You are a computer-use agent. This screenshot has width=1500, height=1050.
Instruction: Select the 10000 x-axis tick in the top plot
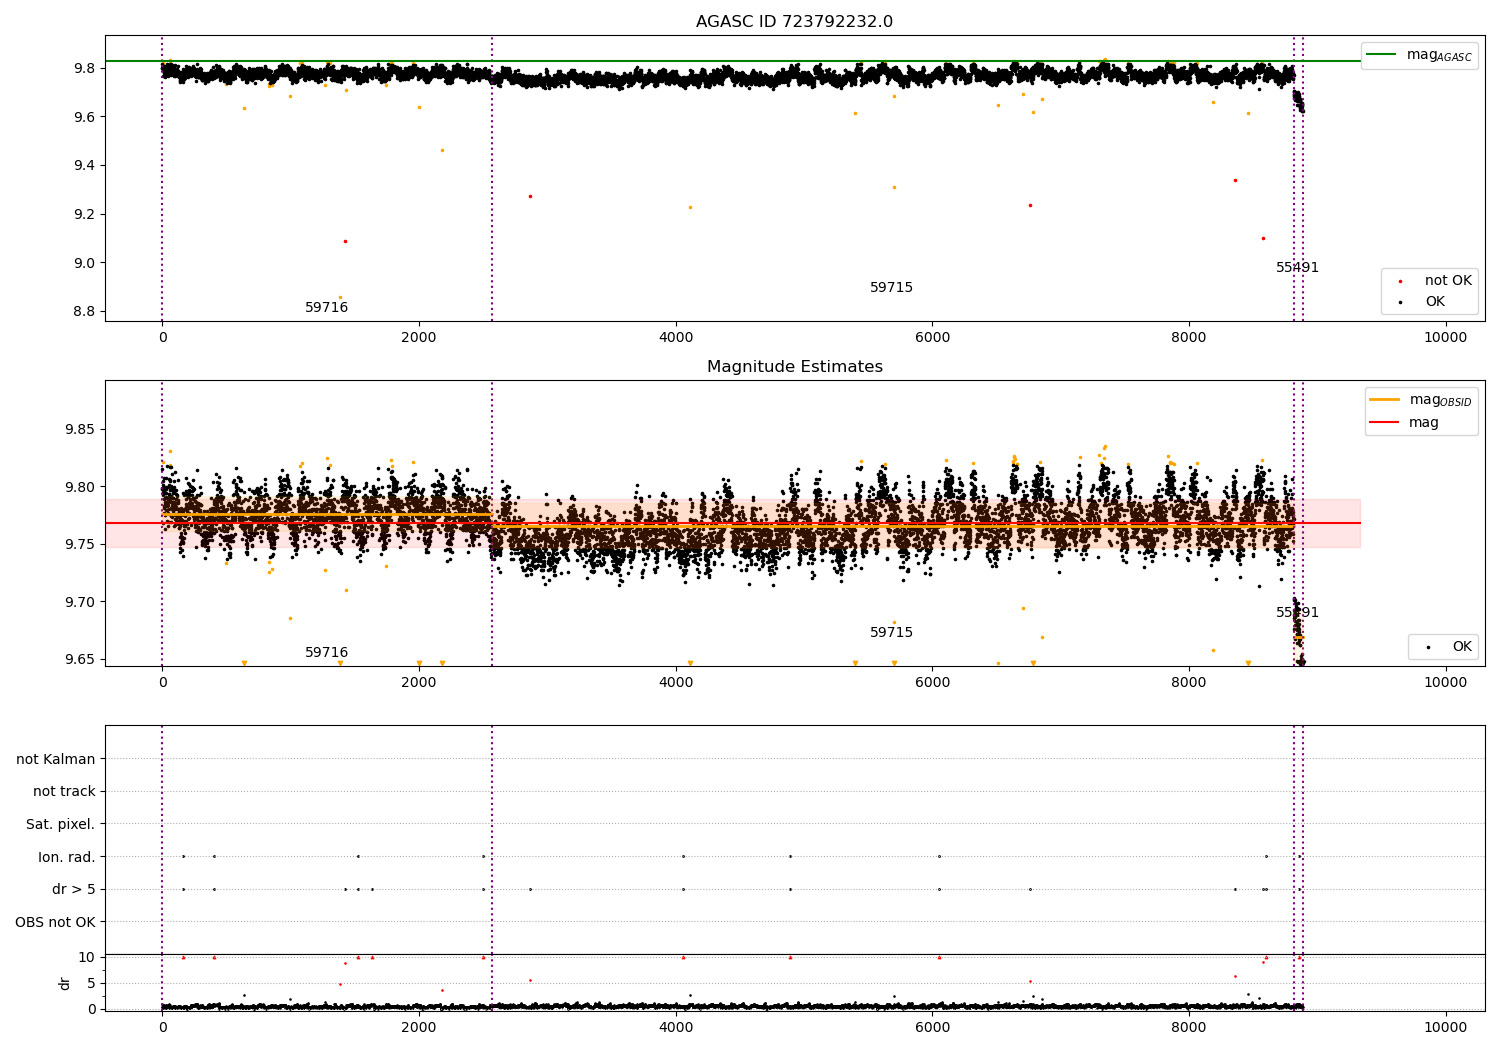pyautogui.click(x=1446, y=338)
